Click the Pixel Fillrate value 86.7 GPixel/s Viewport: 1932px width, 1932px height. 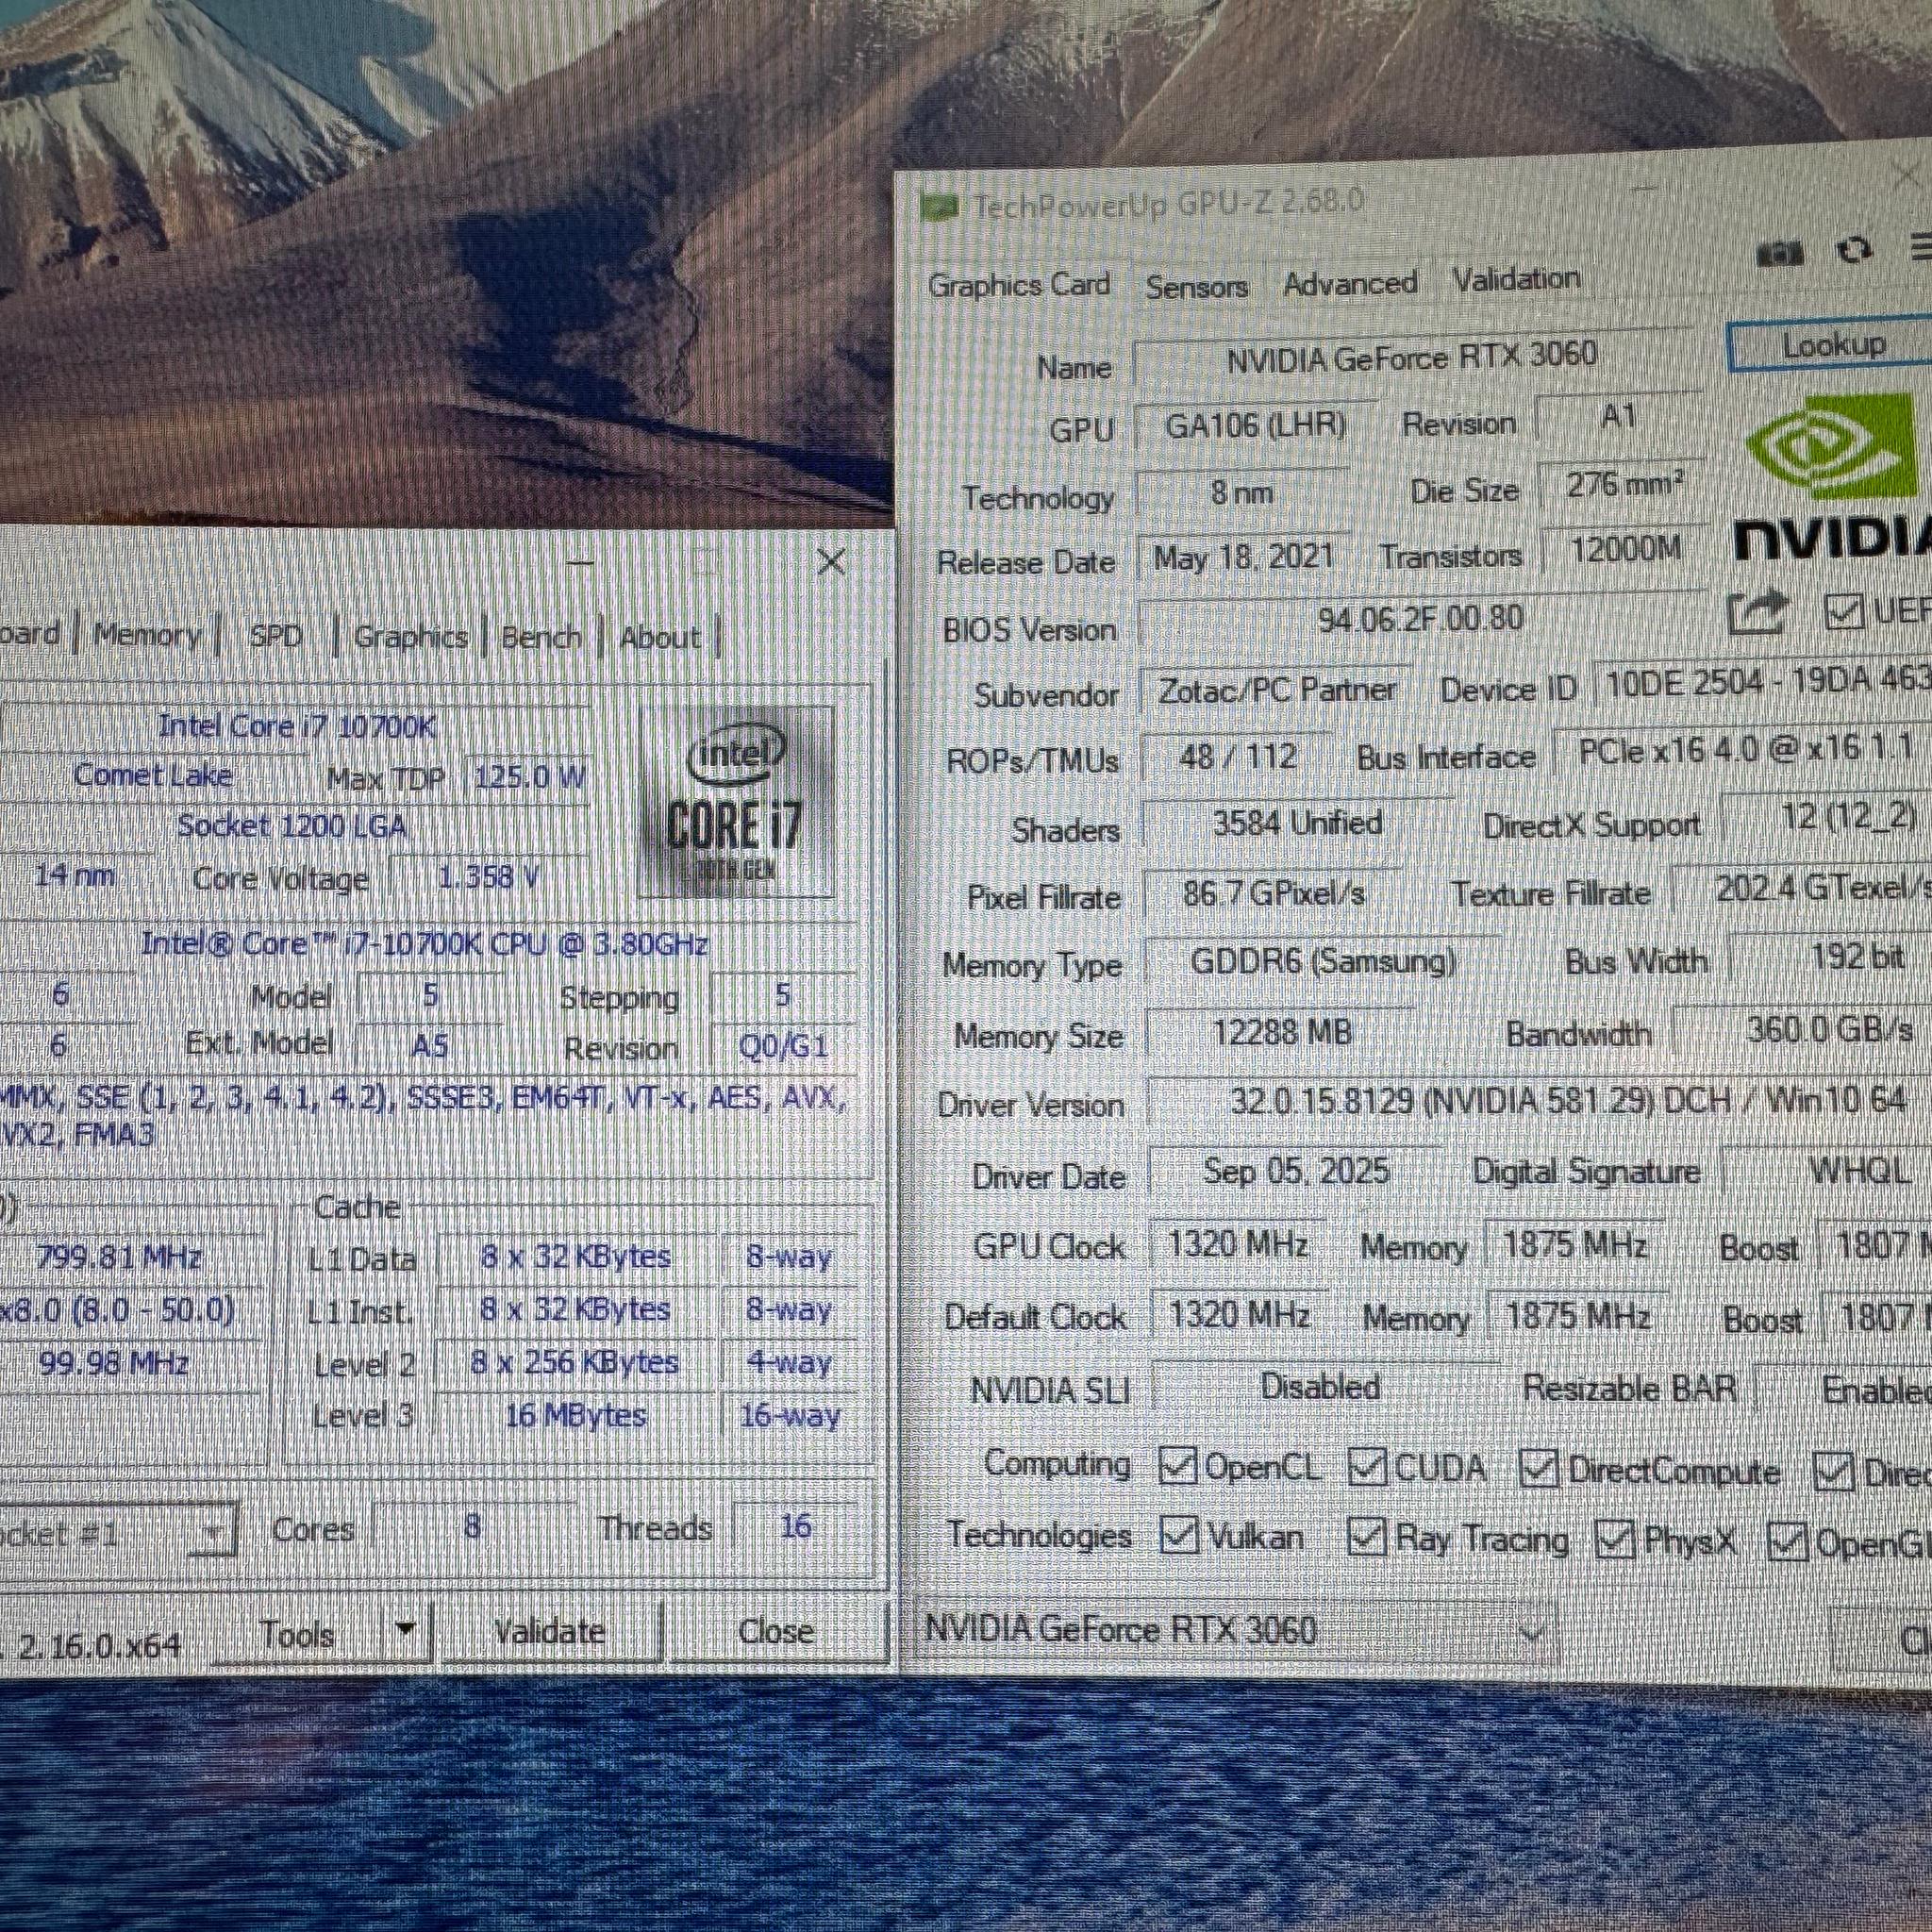1273,893
